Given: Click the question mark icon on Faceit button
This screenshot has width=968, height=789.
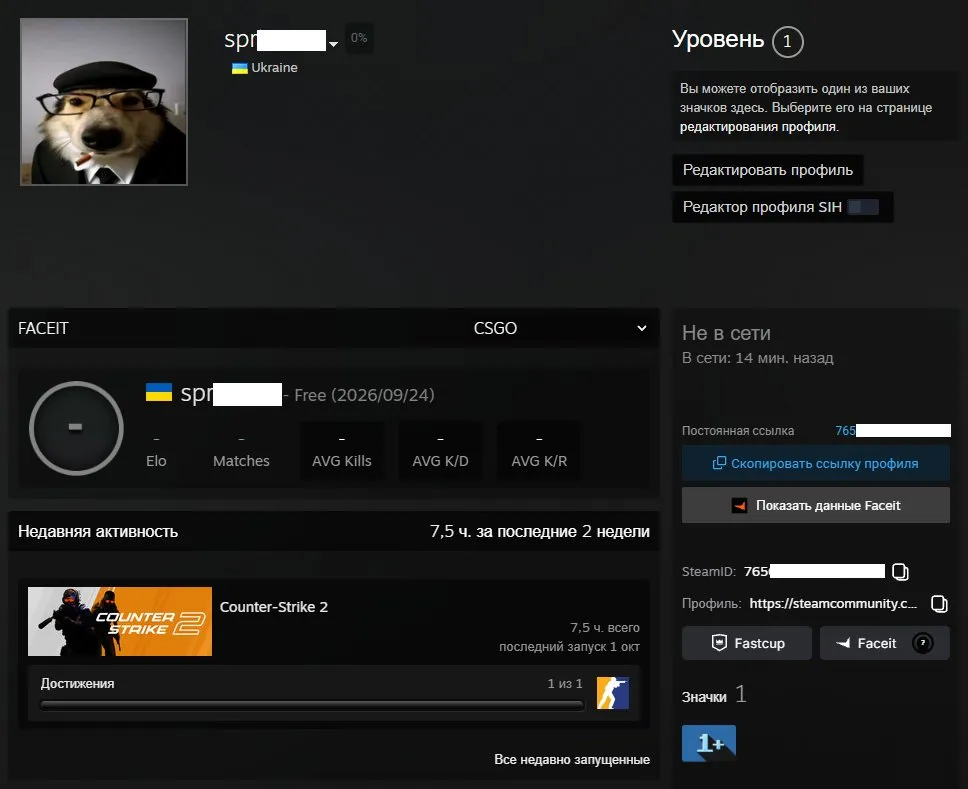Looking at the screenshot, I should 922,643.
